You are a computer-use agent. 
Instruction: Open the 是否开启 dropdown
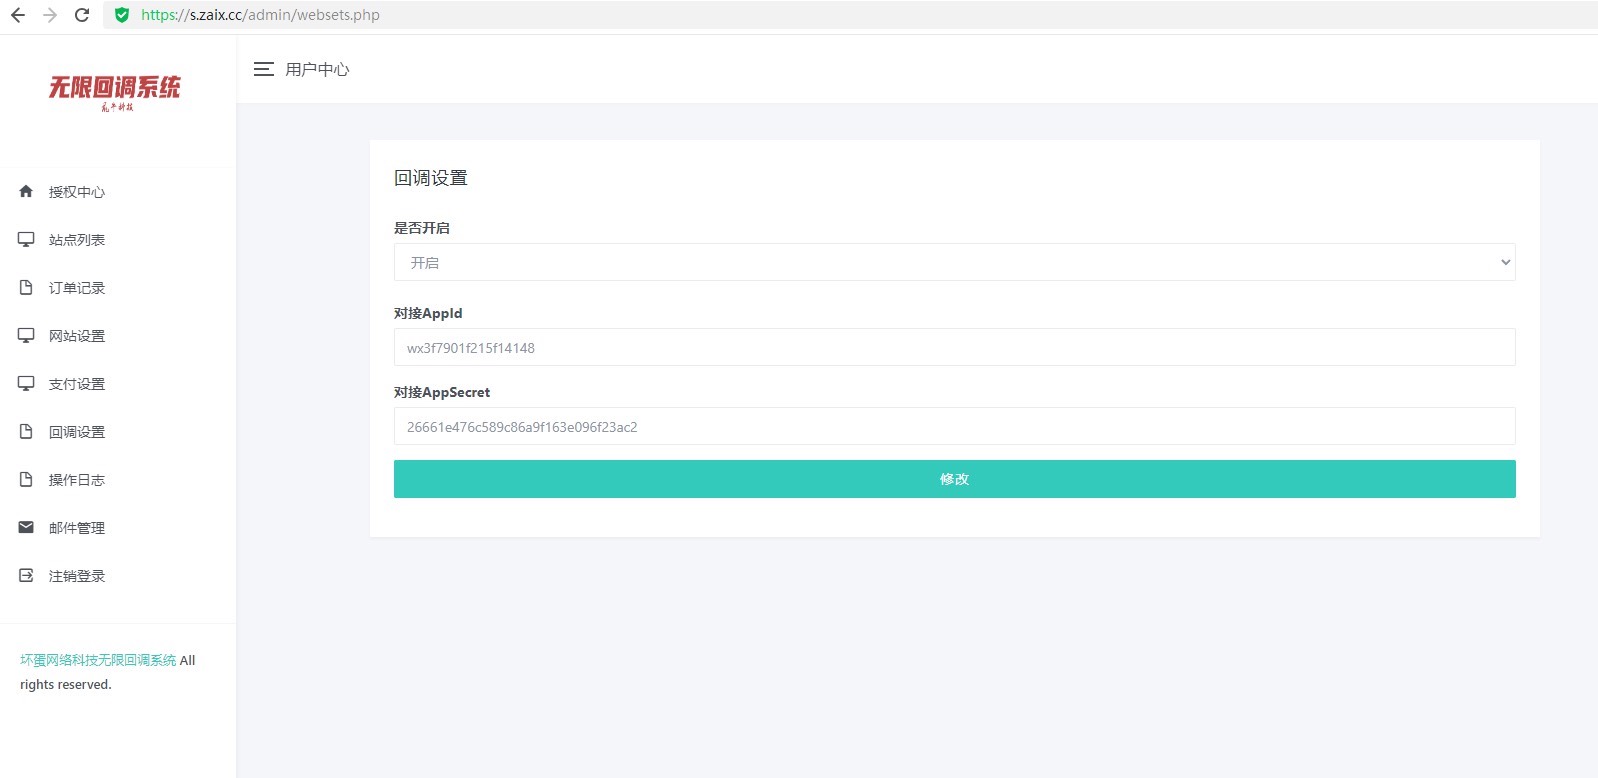954,262
